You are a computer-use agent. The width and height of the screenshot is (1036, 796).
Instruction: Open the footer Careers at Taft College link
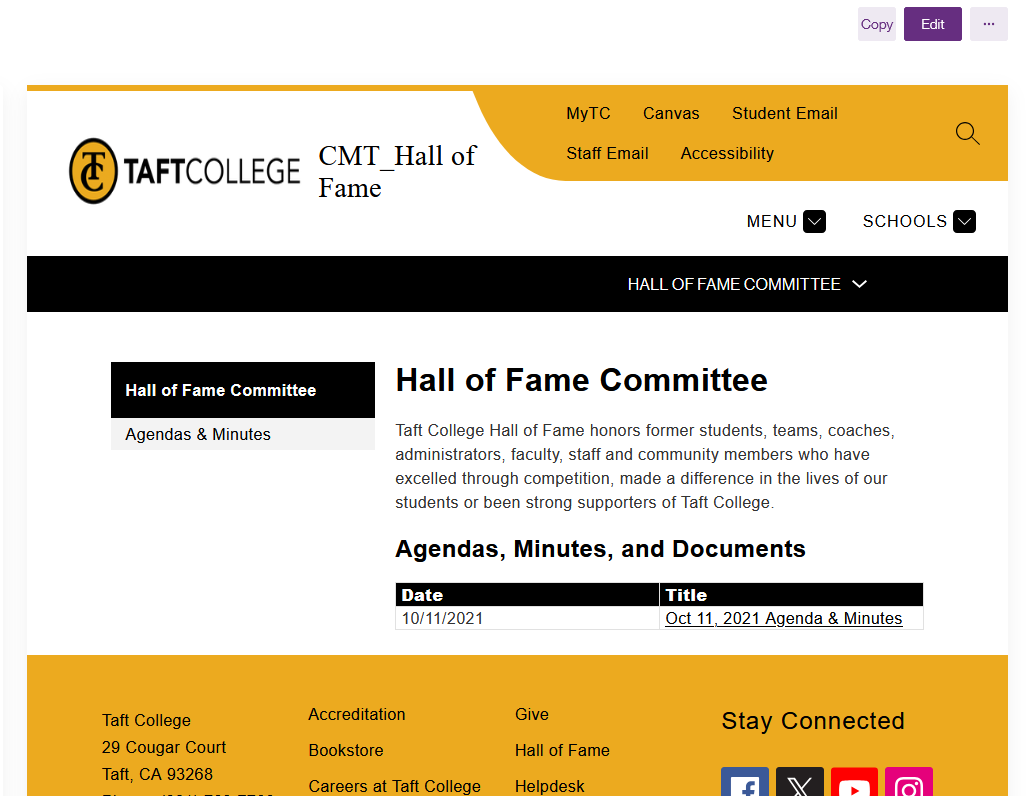(x=394, y=786)
